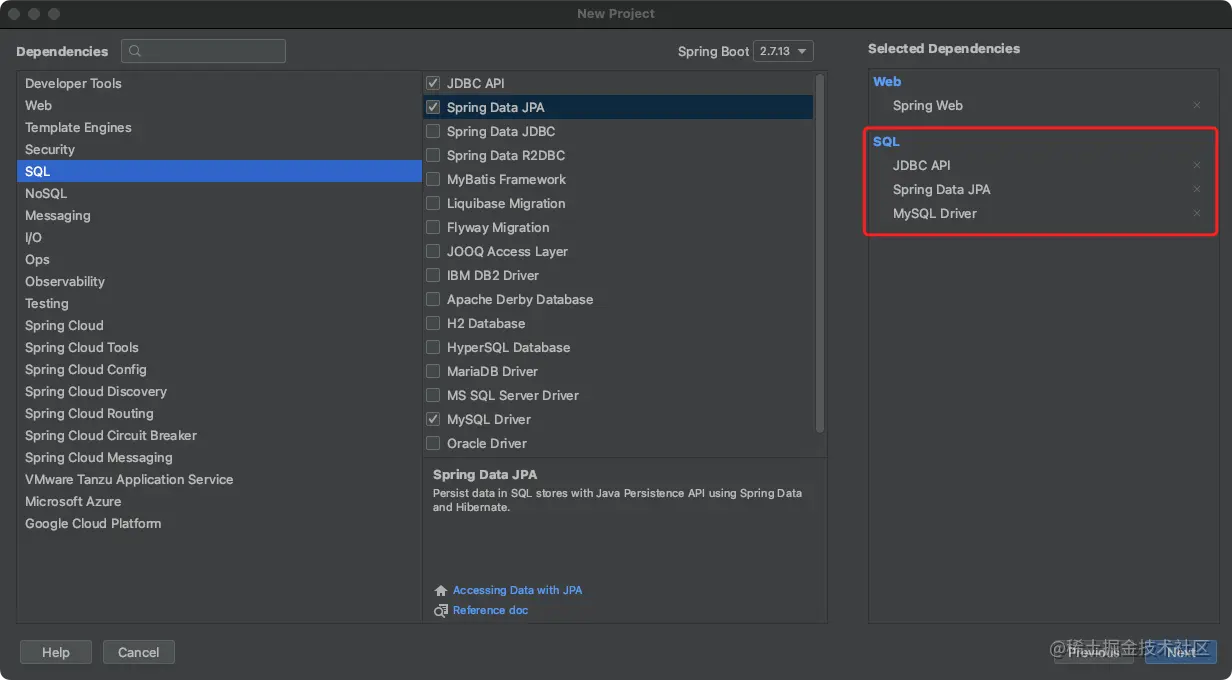This screenshot has width=1232, height=680.
Task: Remove Spring Web from selected dependencies
Action: coord(1197,106)
